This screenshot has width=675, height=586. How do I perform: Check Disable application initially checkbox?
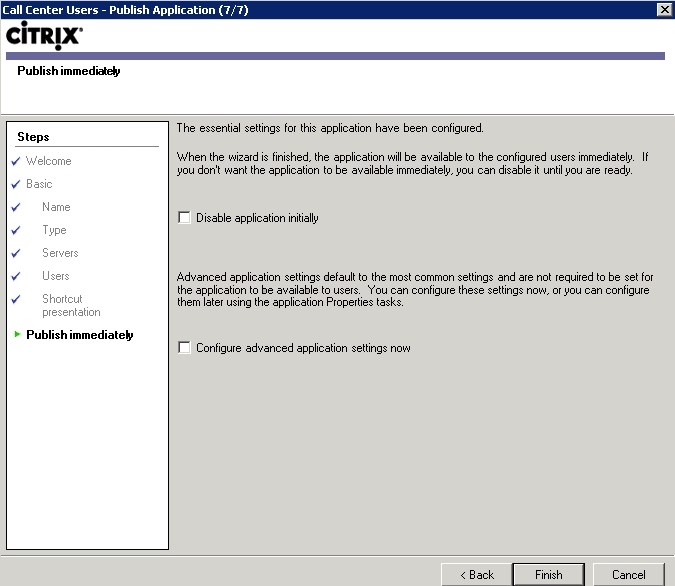tap(184, 217)
